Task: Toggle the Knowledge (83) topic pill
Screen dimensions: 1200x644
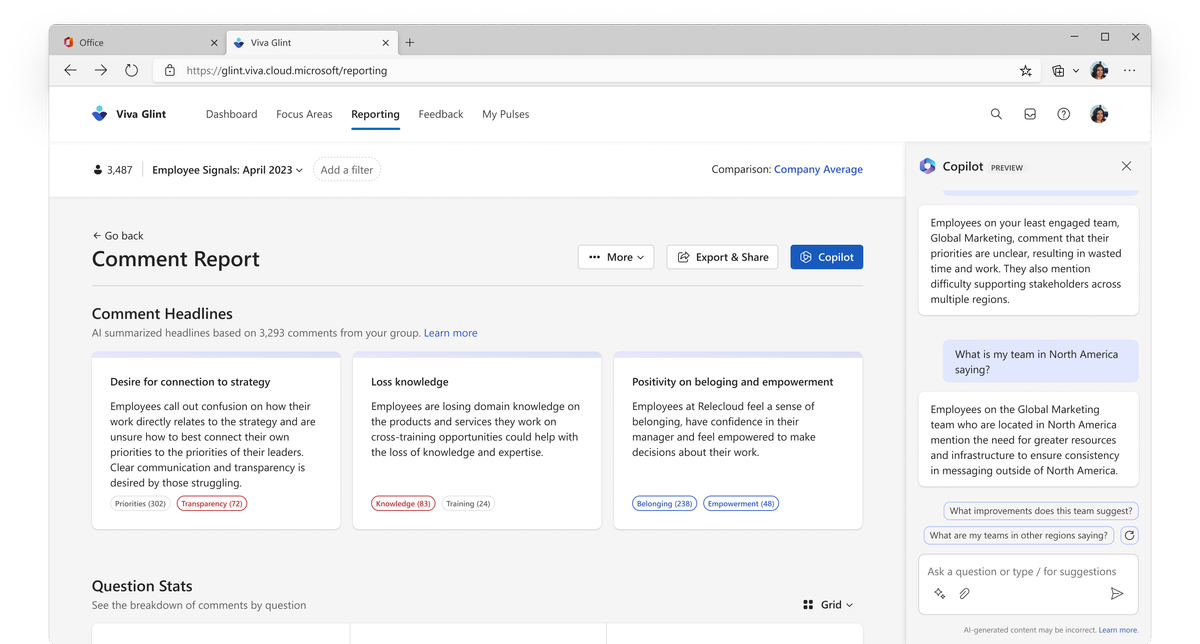Action: pyautogui.click(x=403, y=503)
